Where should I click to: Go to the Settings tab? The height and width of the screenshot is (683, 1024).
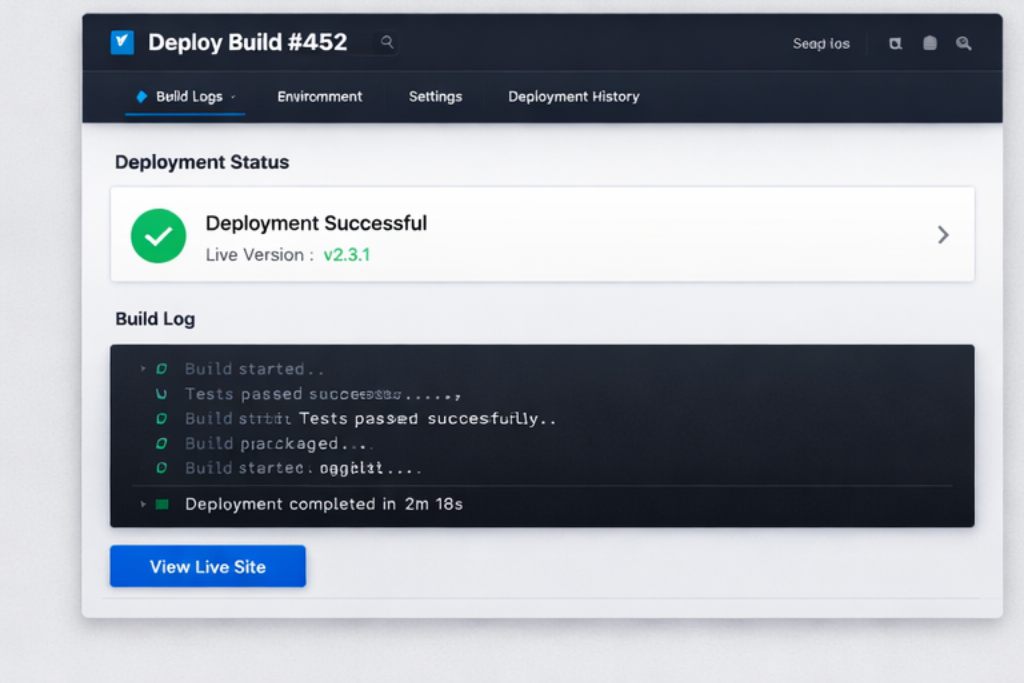coord(436,97)
